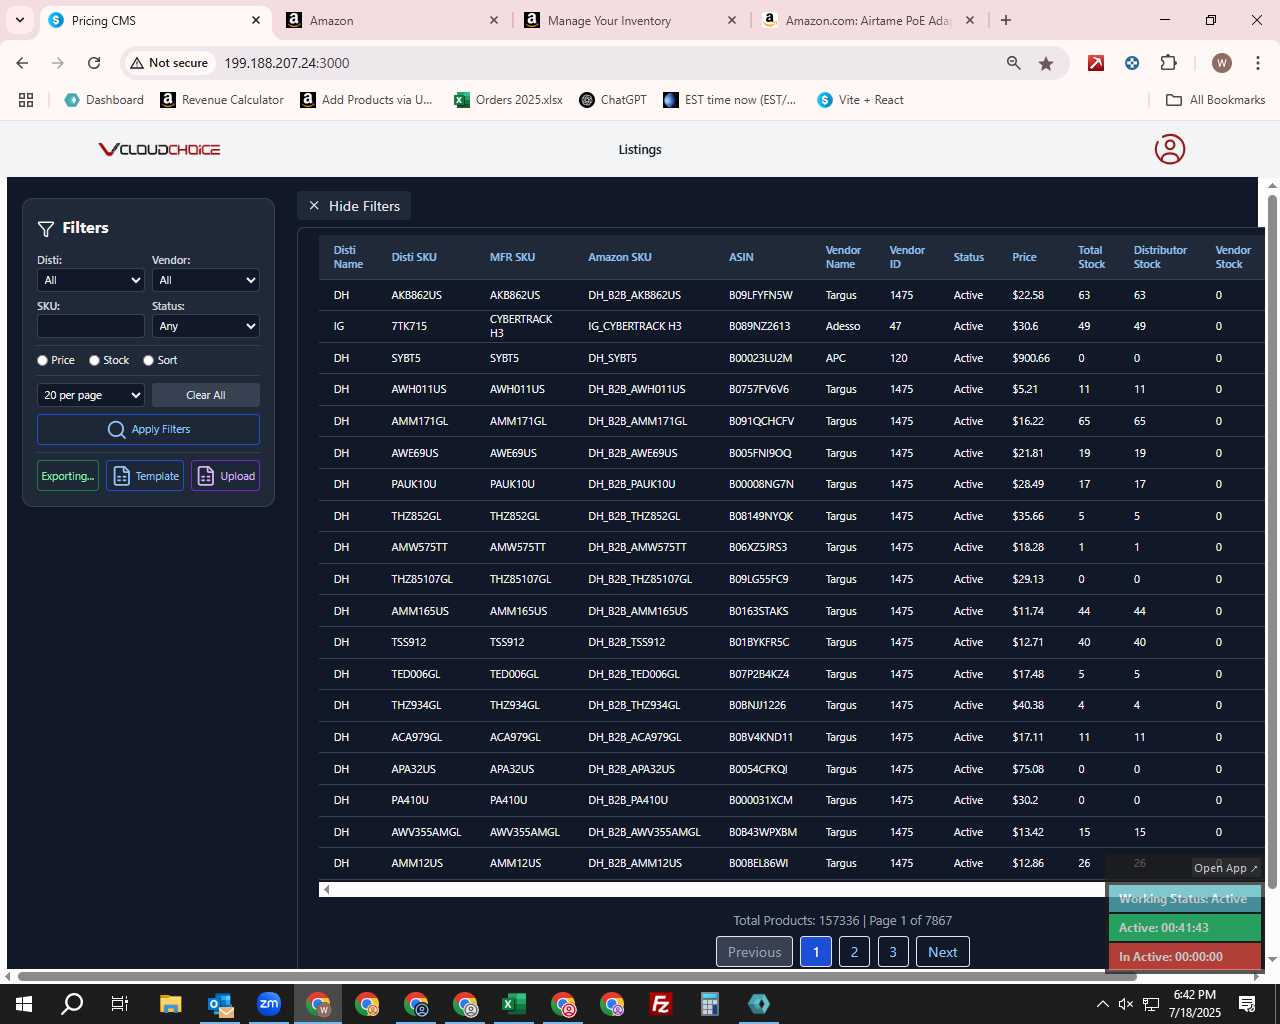Select the Price radio button
The height and width of the screenshot is (1024, 1280).
point(42,360)
